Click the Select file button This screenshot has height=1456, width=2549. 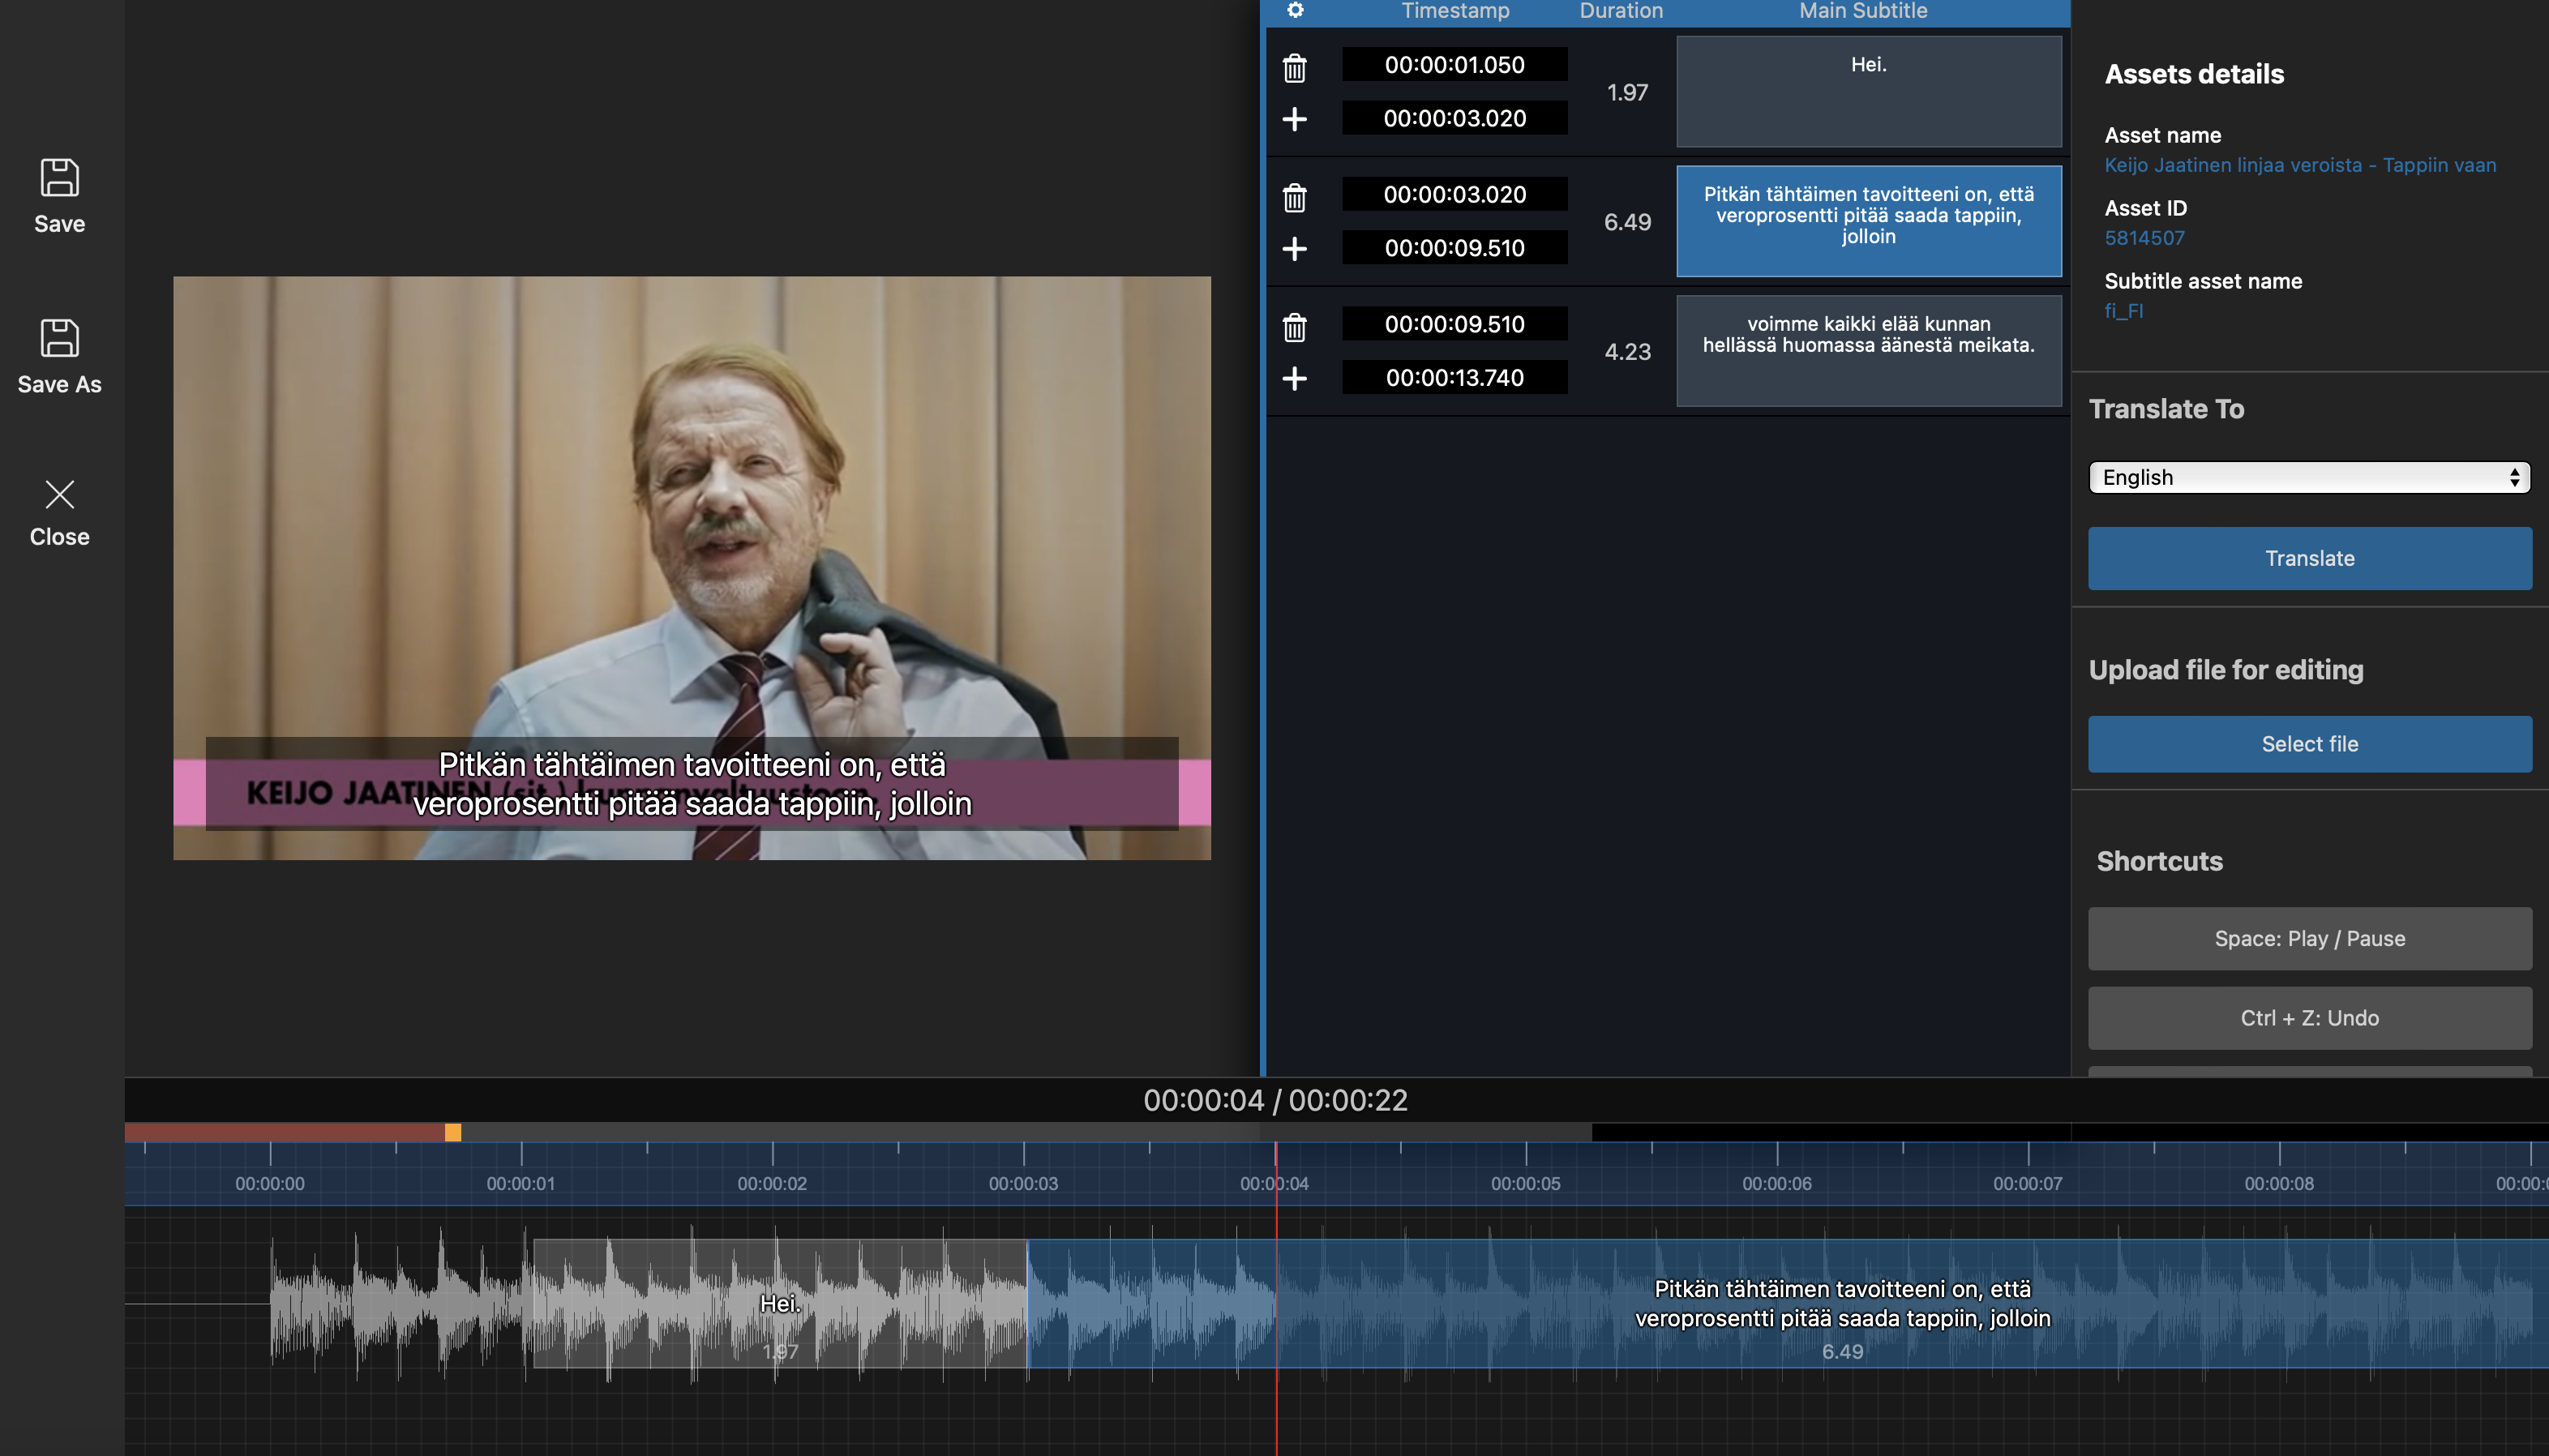[2309, 744]
